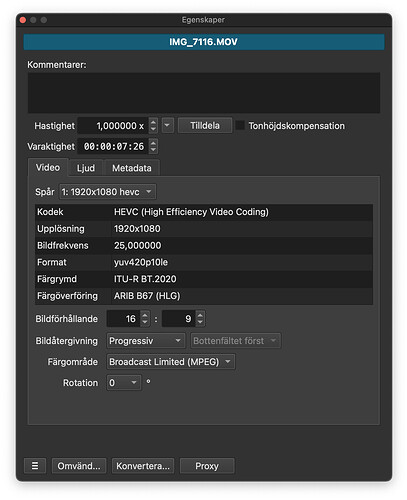Switch to the Ljud tab

(86, 168)
